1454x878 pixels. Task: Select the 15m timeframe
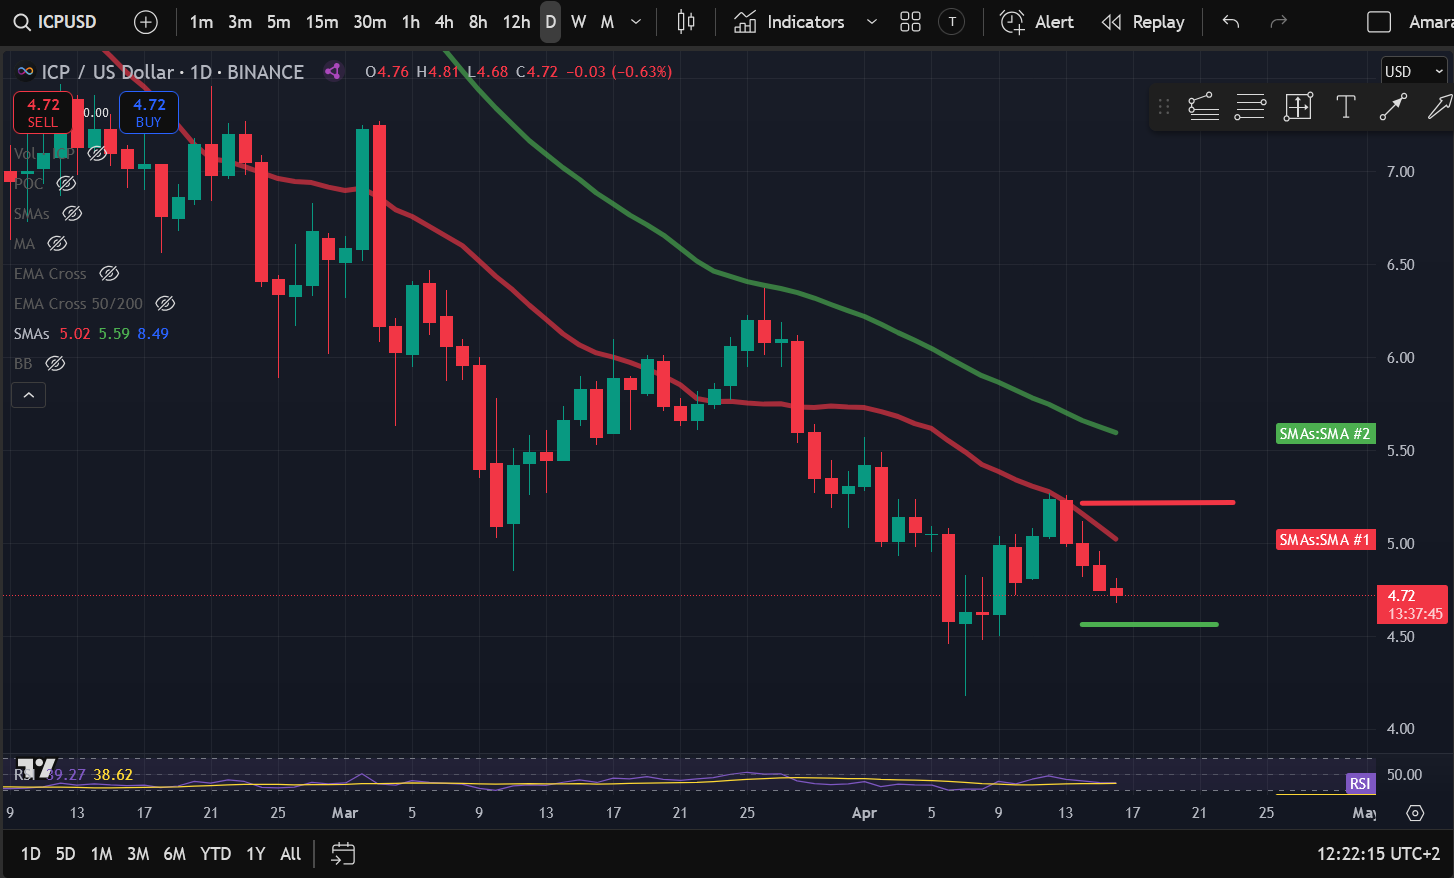tap(322, 22)
